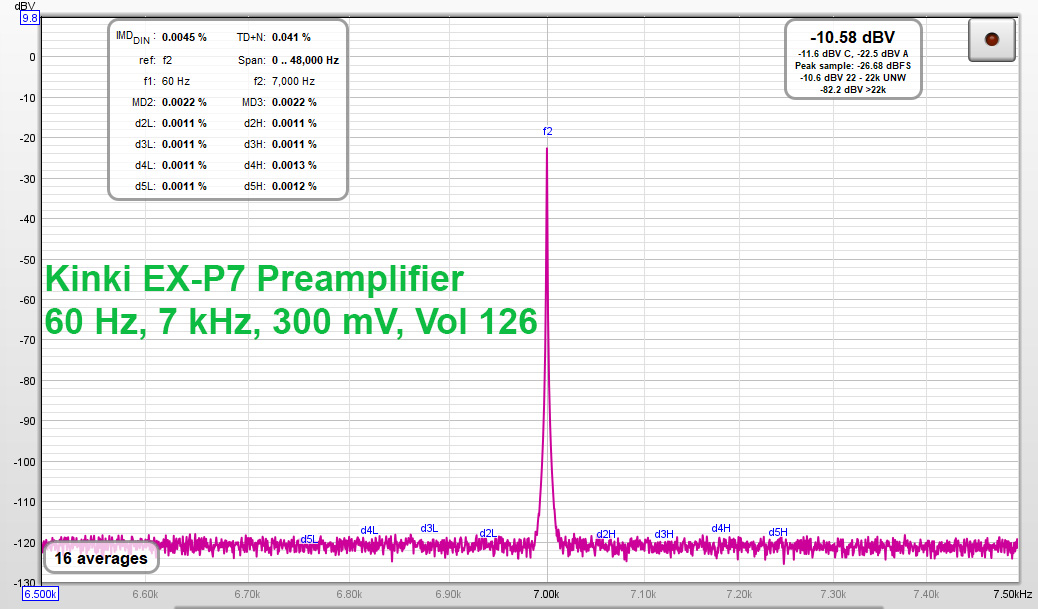Click the IMD DIN 0.0045 % value
The image size is (1038, 609).
(x=184, y=38)
